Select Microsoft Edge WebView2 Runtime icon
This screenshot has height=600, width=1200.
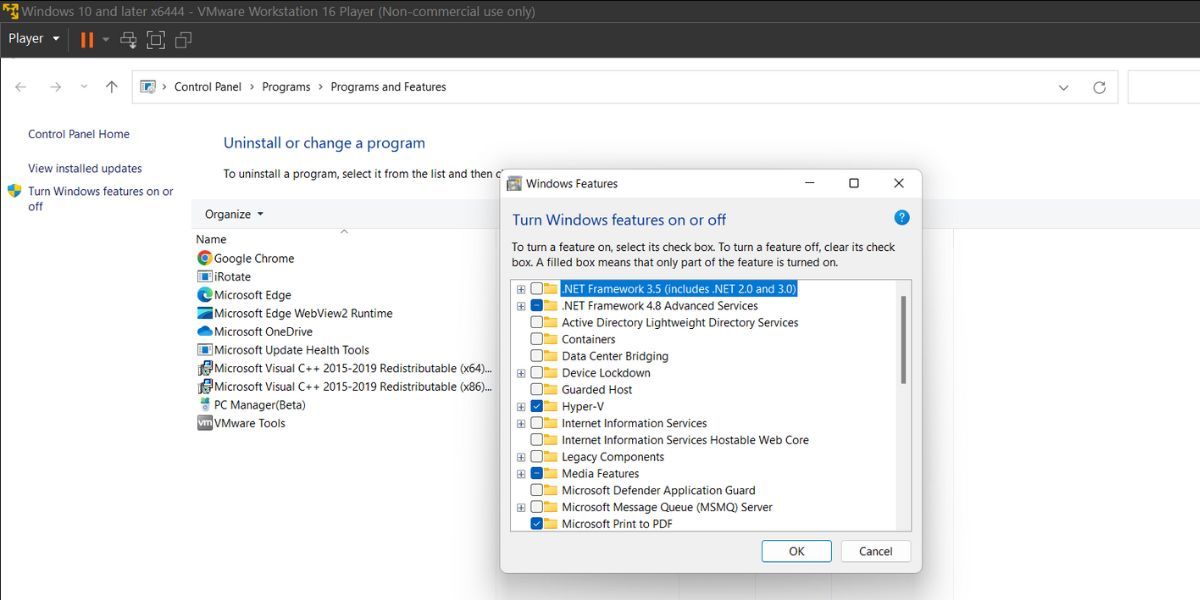click(x=205, y=313)
